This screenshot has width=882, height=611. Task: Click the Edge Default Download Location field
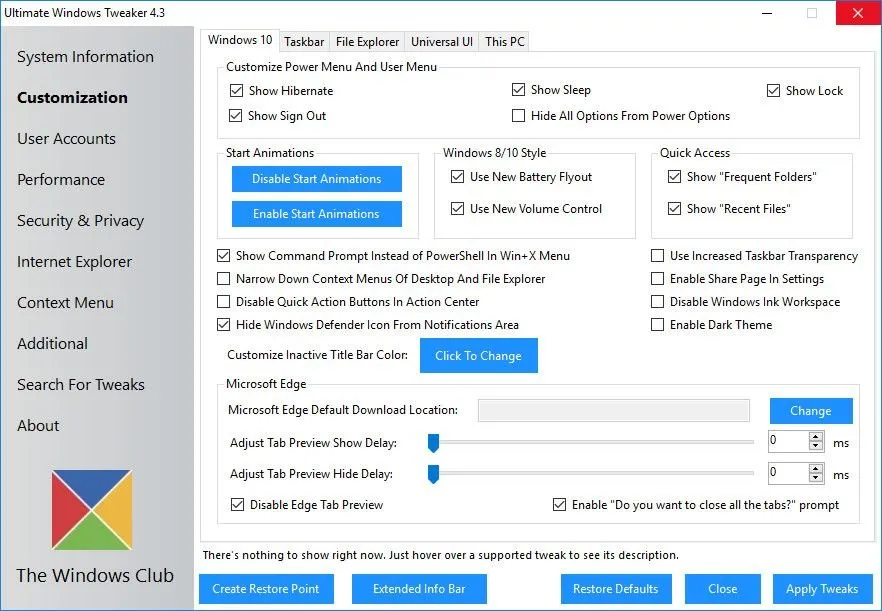point(613,411)
